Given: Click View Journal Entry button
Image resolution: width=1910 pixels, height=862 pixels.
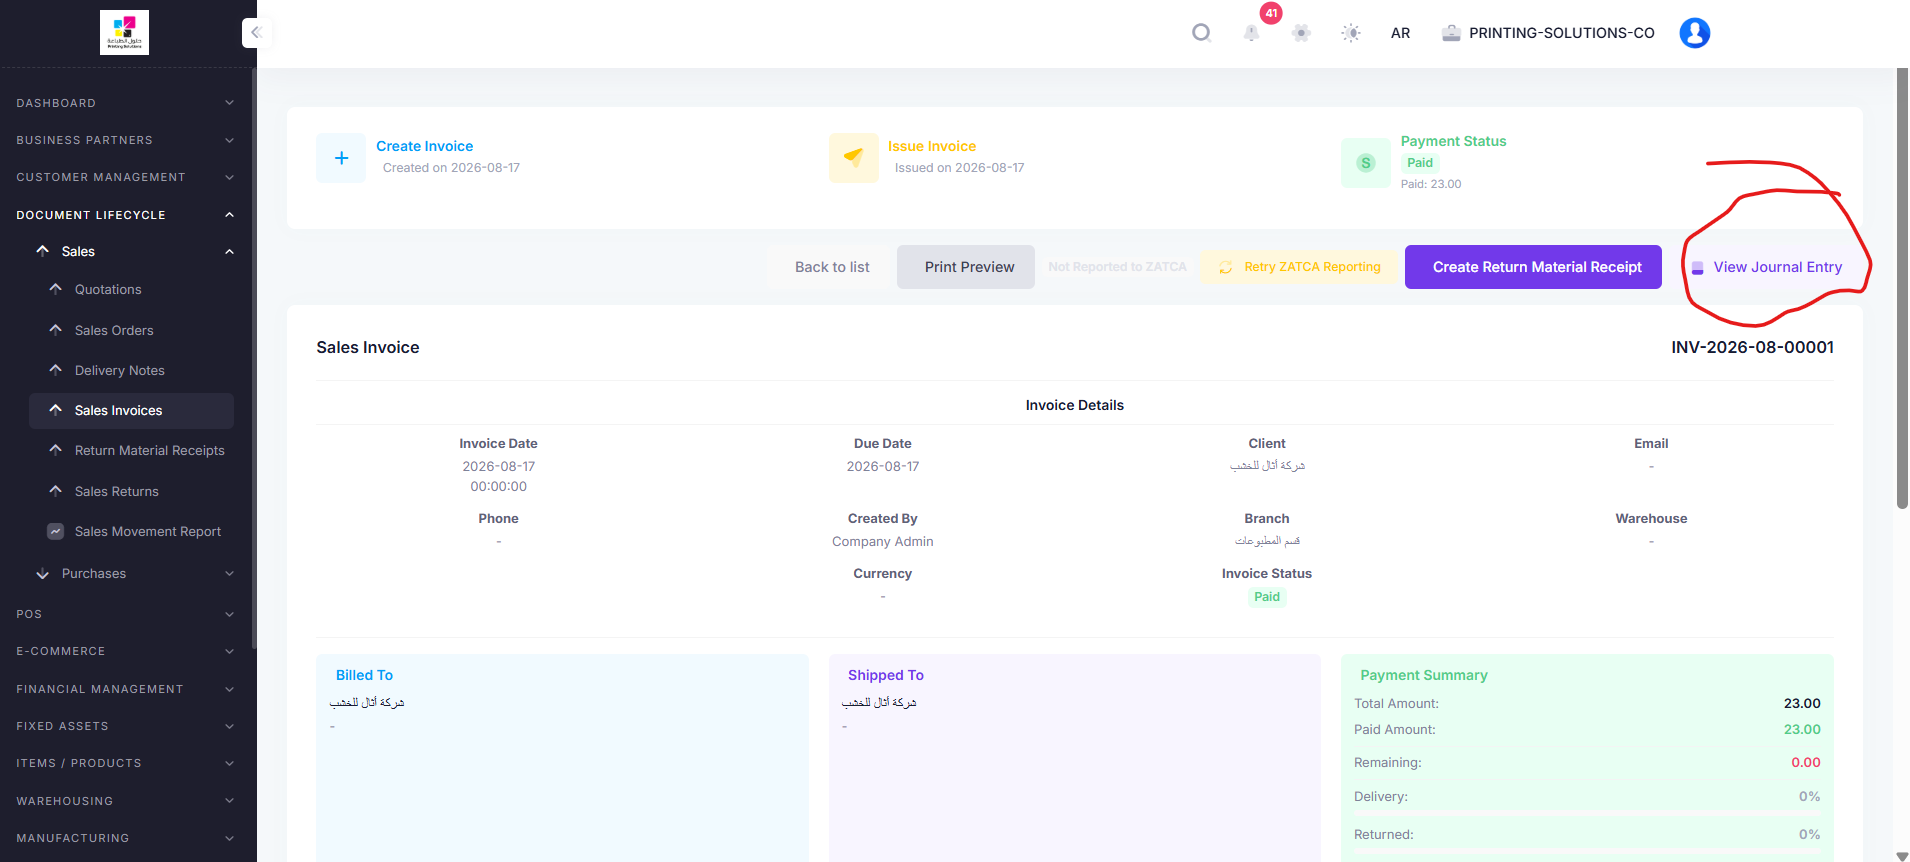Looking at the screenshot, I should click(x=1767, y=267).
